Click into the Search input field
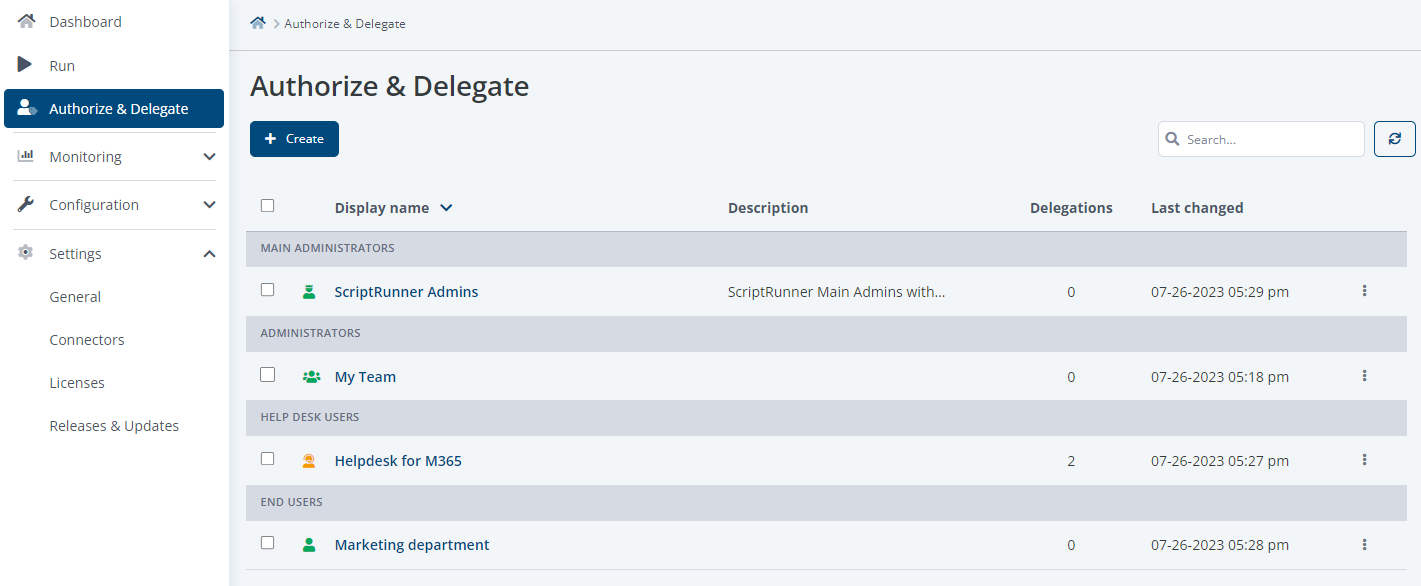The height and width of the screenshot is (586, 1421). [1270, 140]
